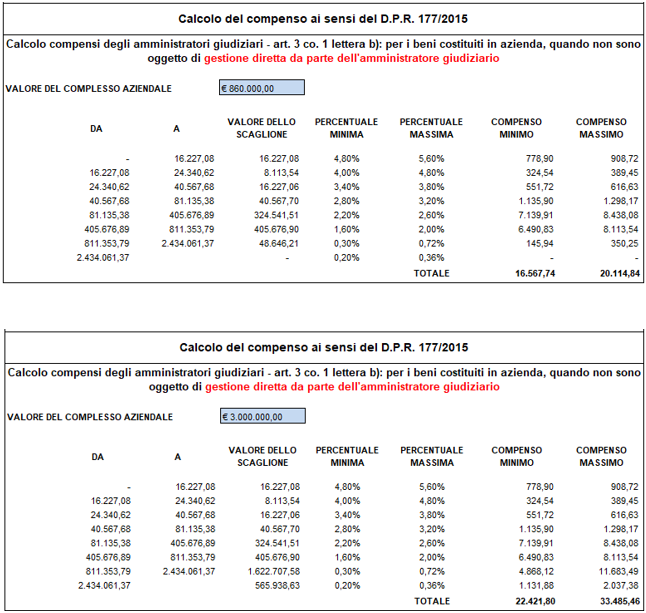Screen dimensions: 646x613
Task: Click the minimum total 22.421,80 cell
Action: [x=535, y=601]
